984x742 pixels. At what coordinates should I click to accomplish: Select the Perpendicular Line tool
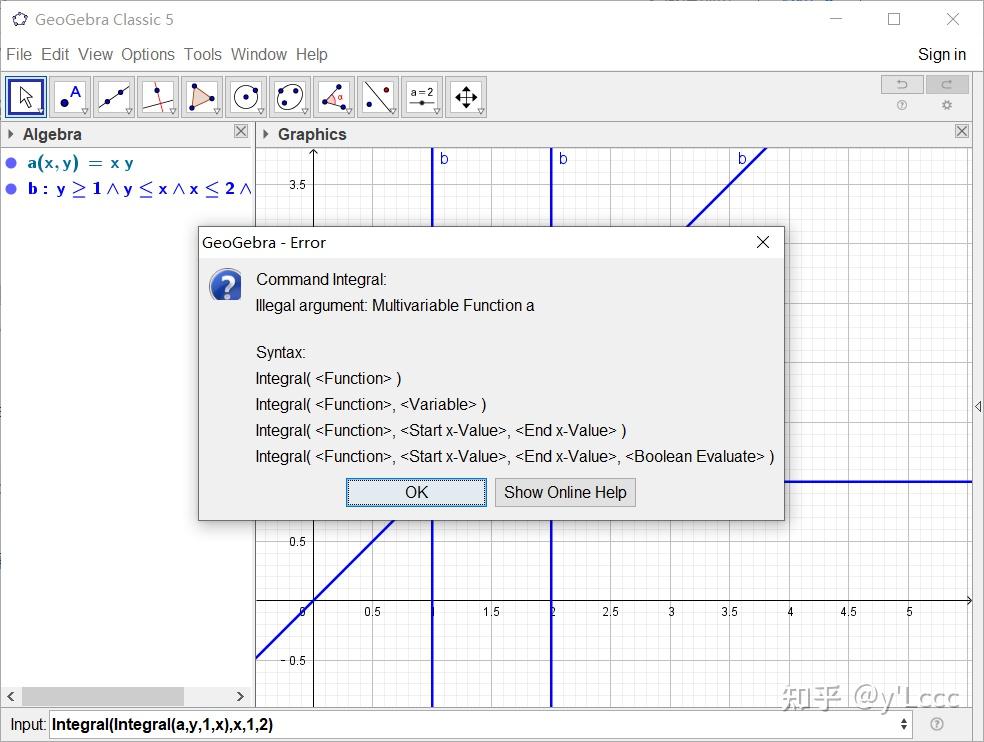[158, 97]
